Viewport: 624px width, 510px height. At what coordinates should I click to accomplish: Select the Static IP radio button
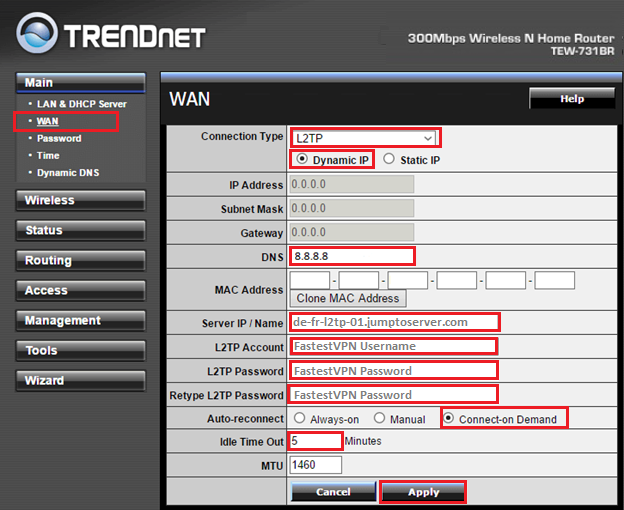389,159
